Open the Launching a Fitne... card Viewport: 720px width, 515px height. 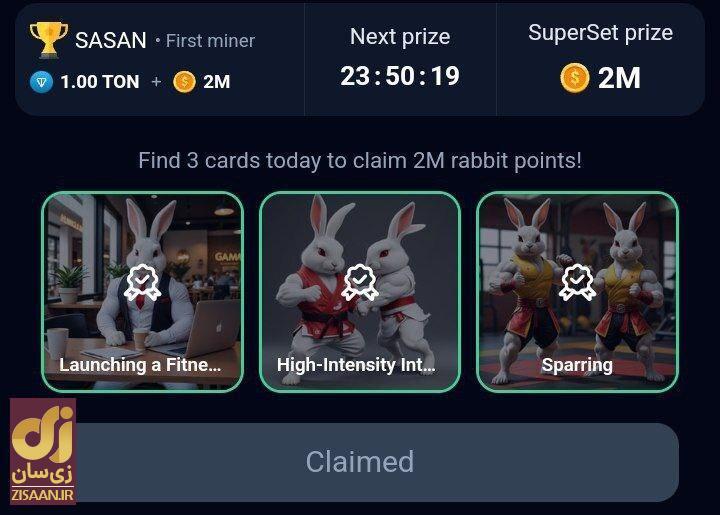142,292
